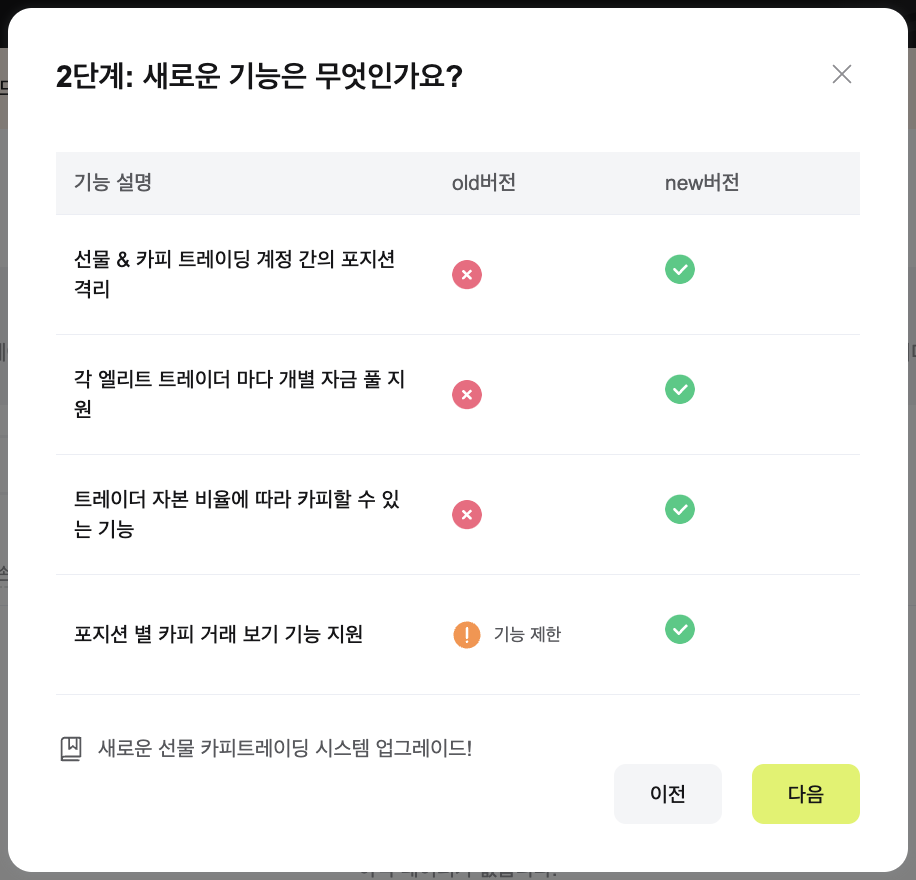Click the book icon near upgrade link
This screenshot has height=880, width=916.
click(71, 749)
